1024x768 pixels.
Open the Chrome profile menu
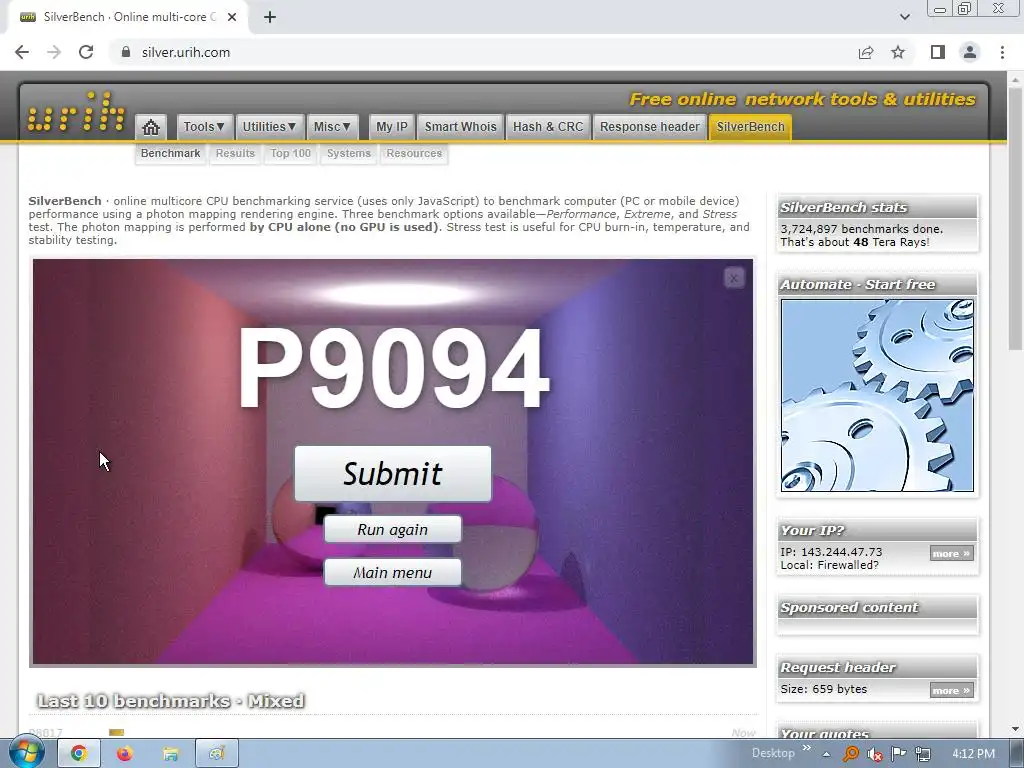970,52
